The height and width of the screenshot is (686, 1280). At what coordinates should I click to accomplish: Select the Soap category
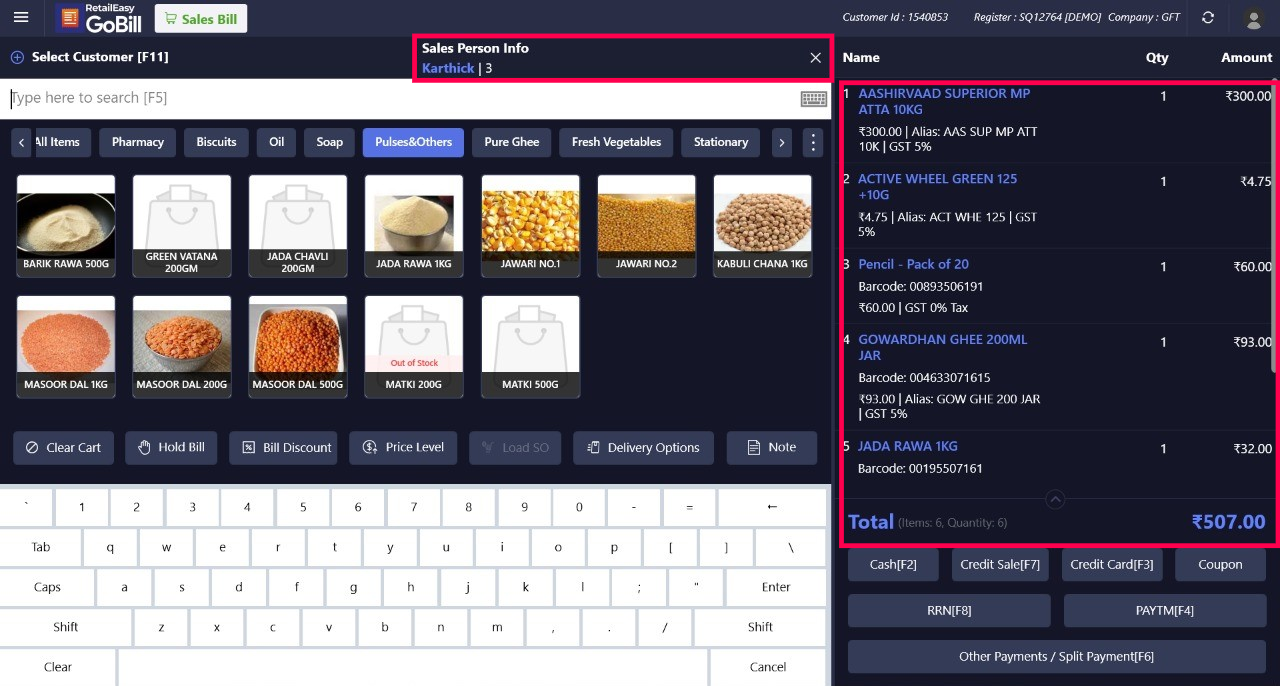click(330, 142)
